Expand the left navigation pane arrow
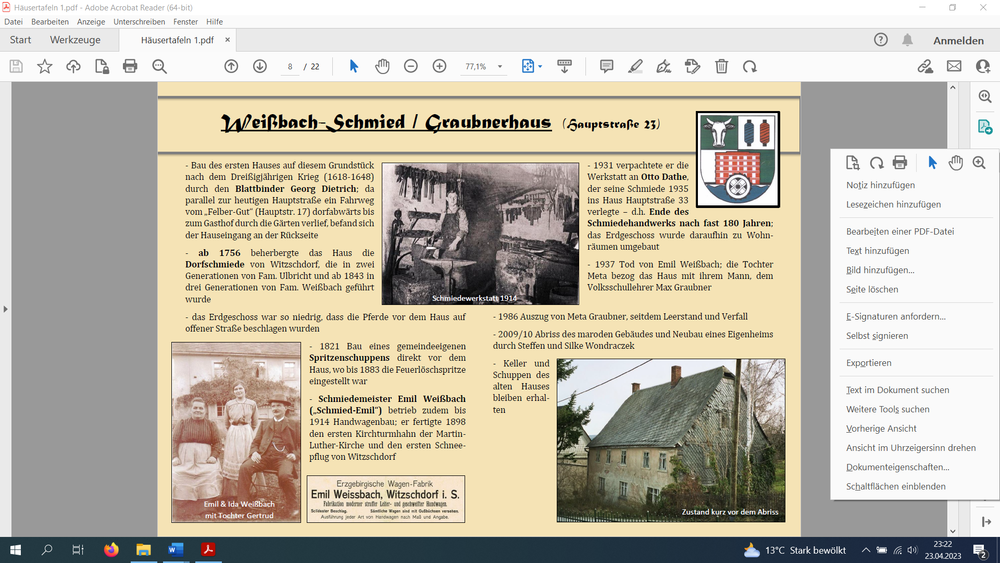 click(x=7, y=309)
